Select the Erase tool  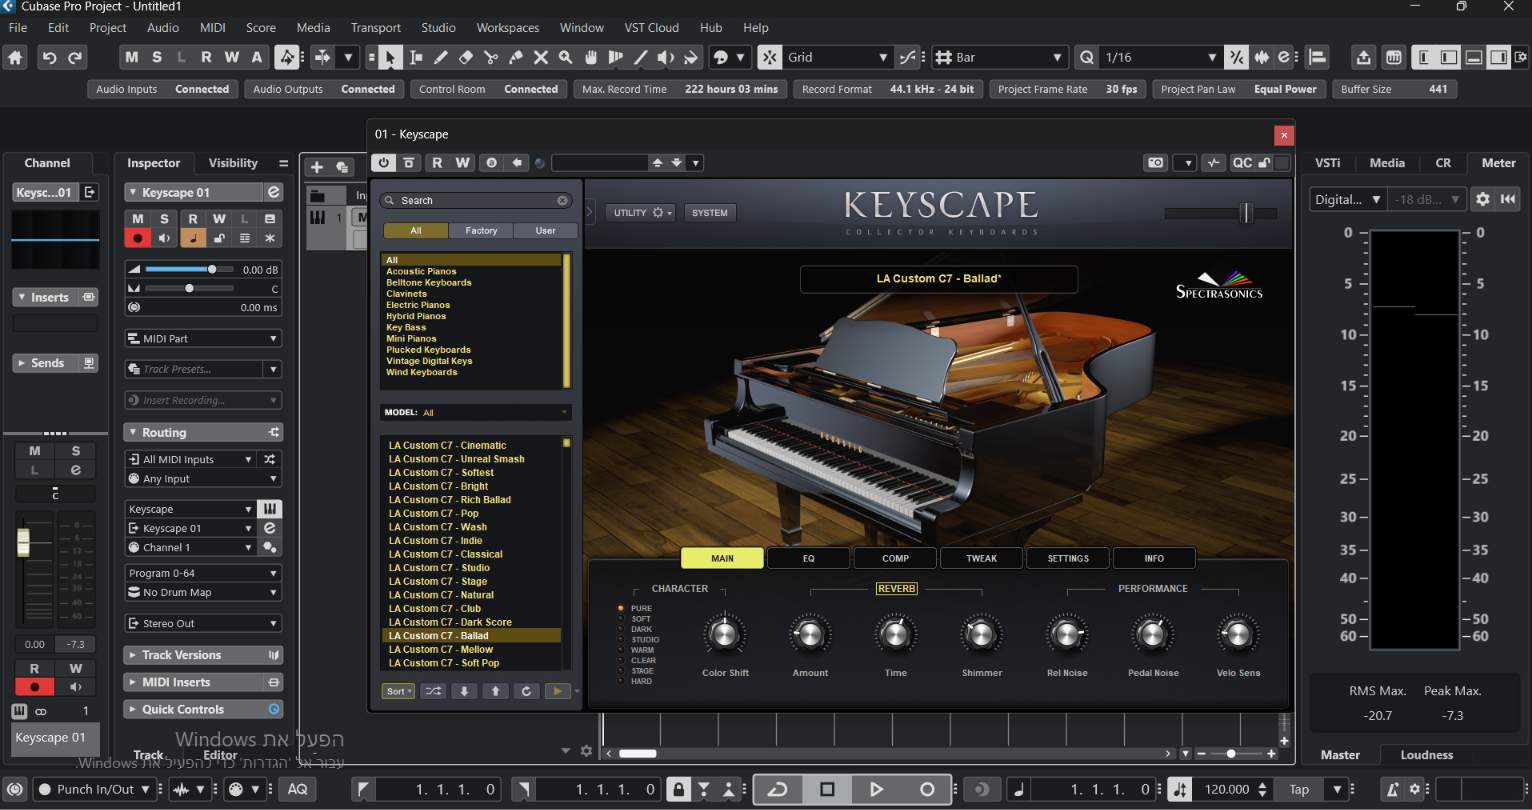[466, 58]
